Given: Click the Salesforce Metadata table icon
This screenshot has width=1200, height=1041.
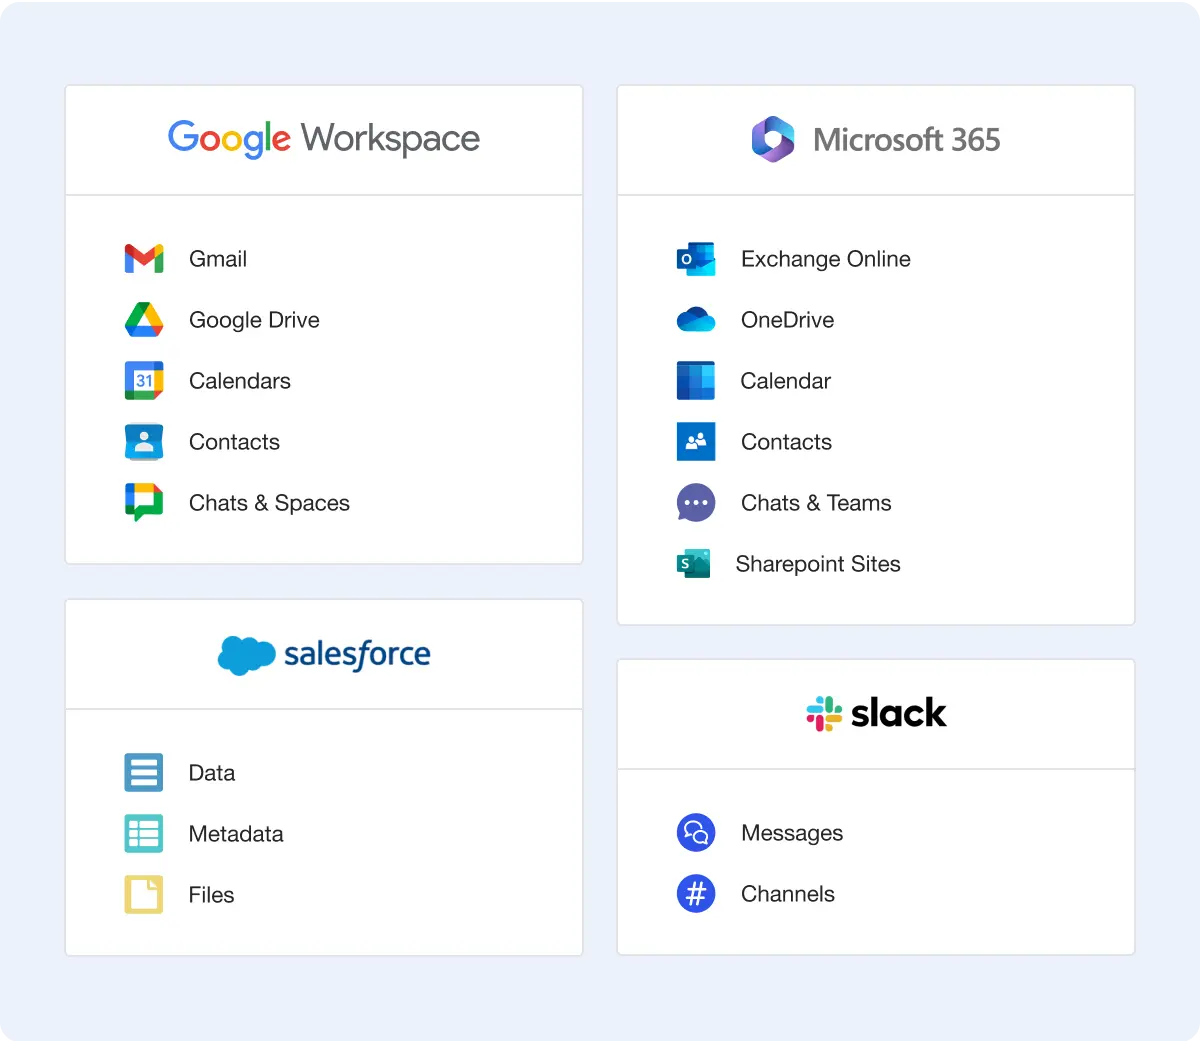Looking at the screenshot, I should click(x=144, y=833).
